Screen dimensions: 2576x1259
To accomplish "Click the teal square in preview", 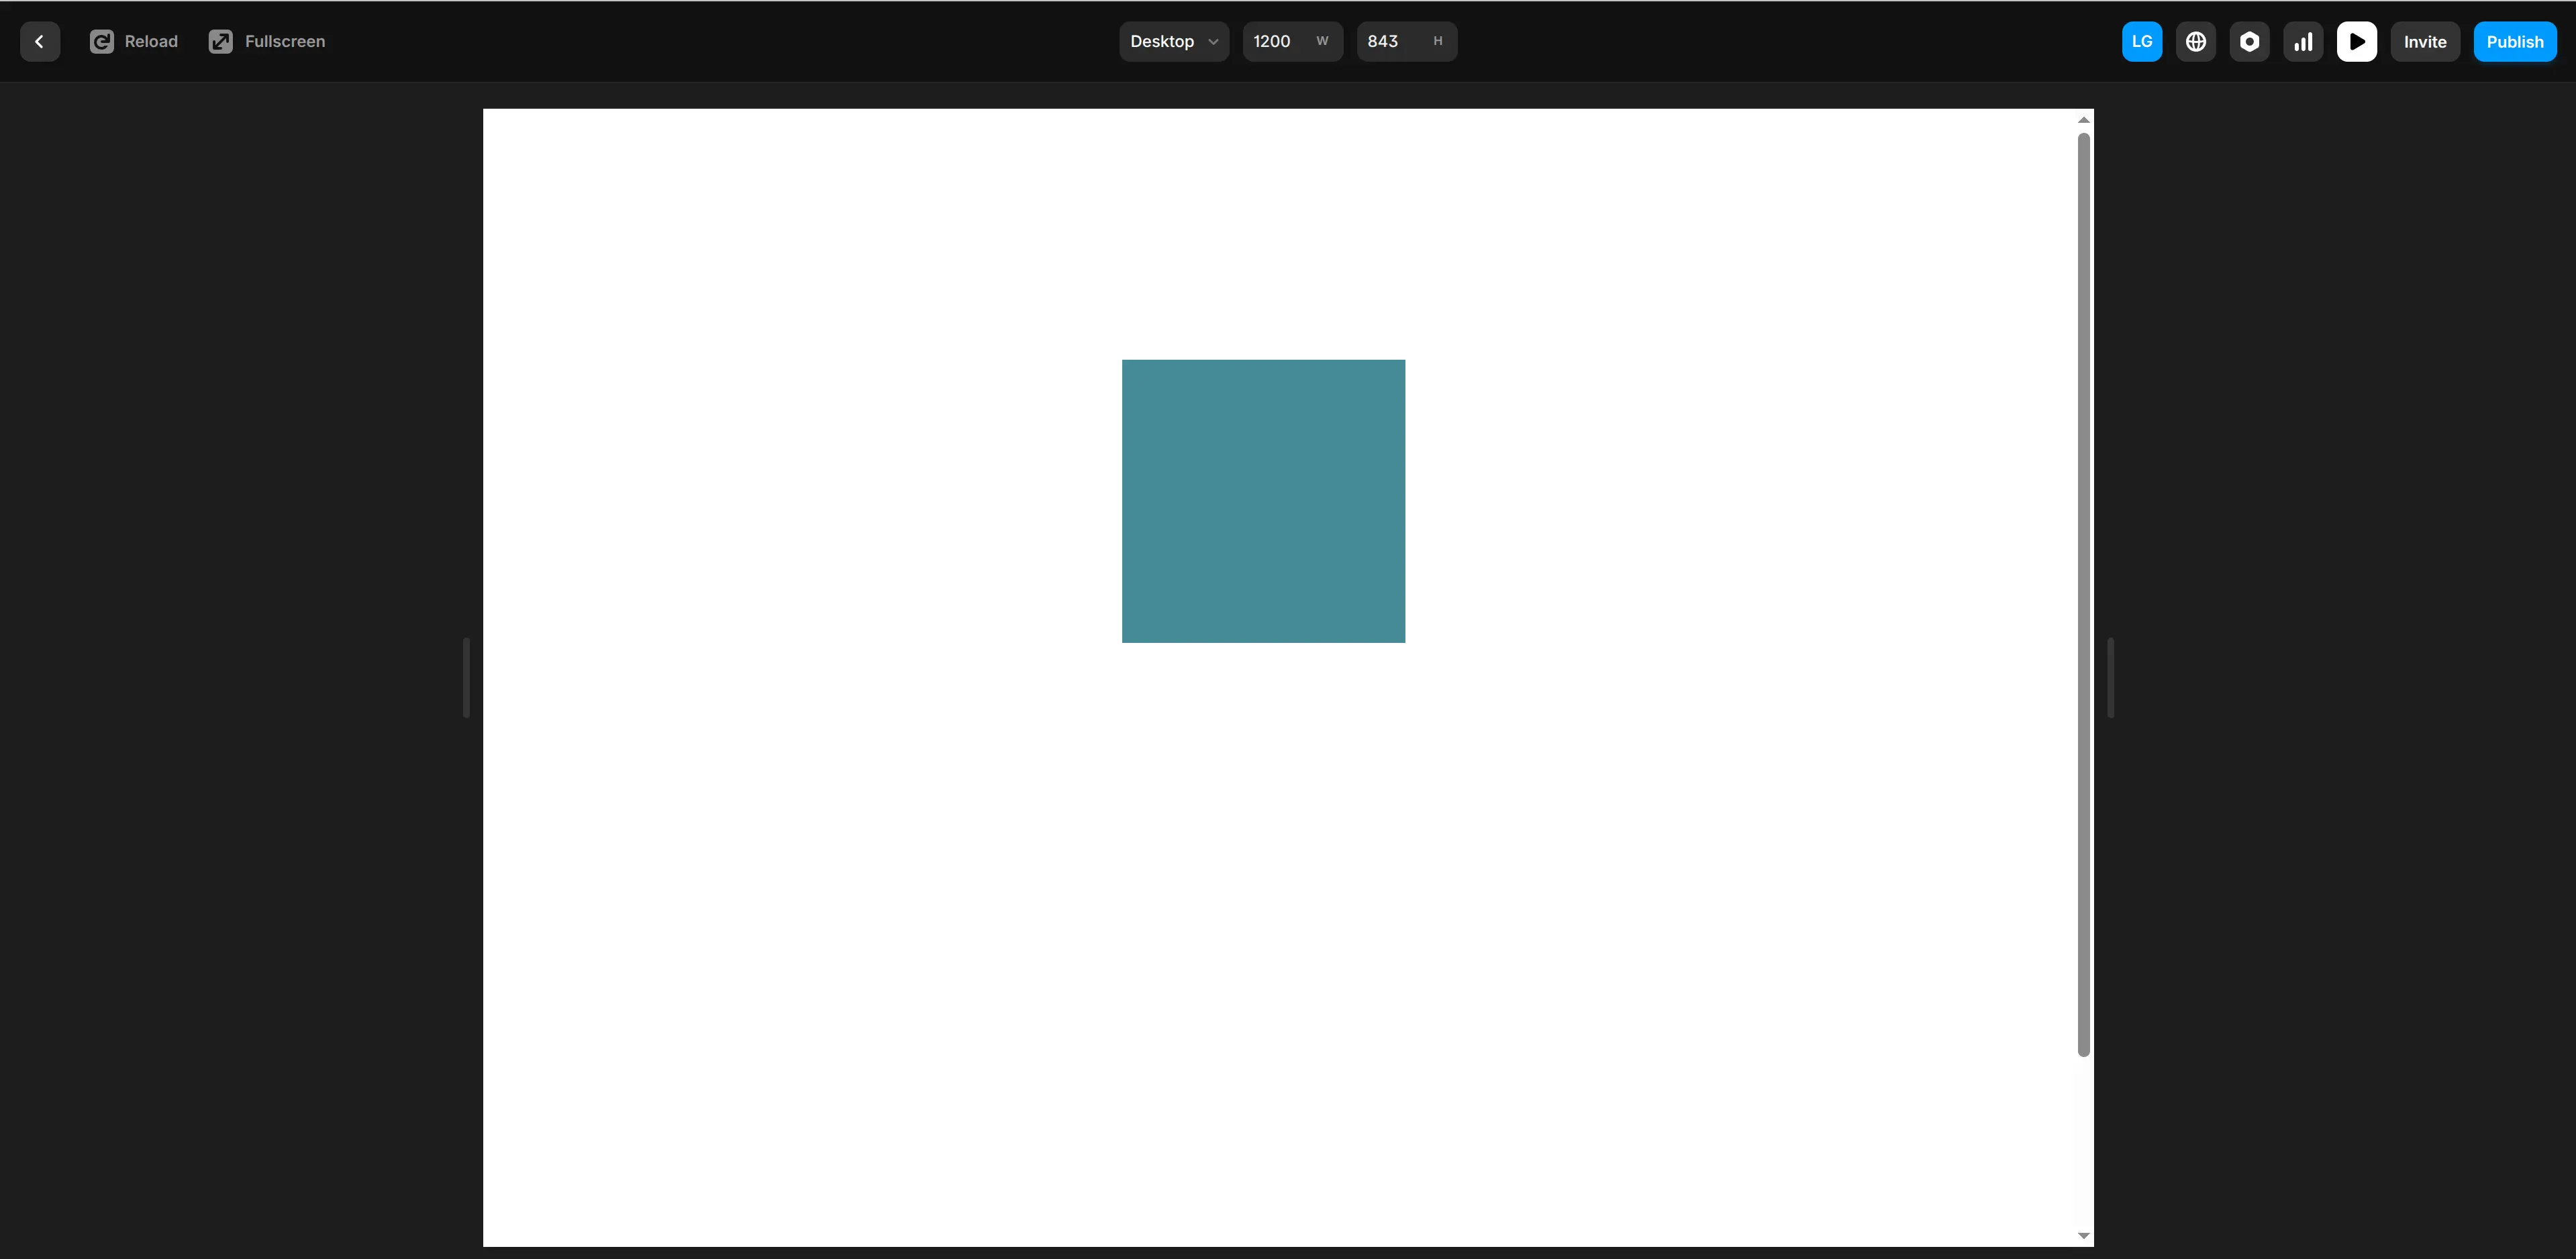I will pyautogui.click(x=1263, y=501).
